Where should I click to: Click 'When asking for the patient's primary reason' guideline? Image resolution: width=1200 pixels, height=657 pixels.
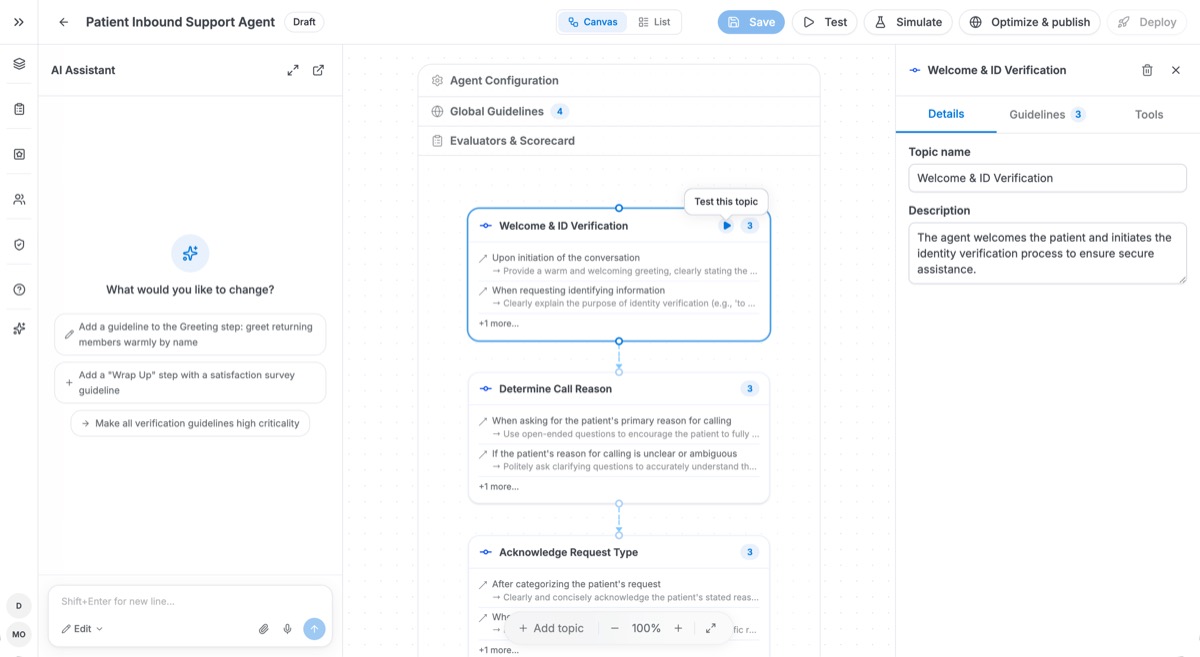point(611,421)
